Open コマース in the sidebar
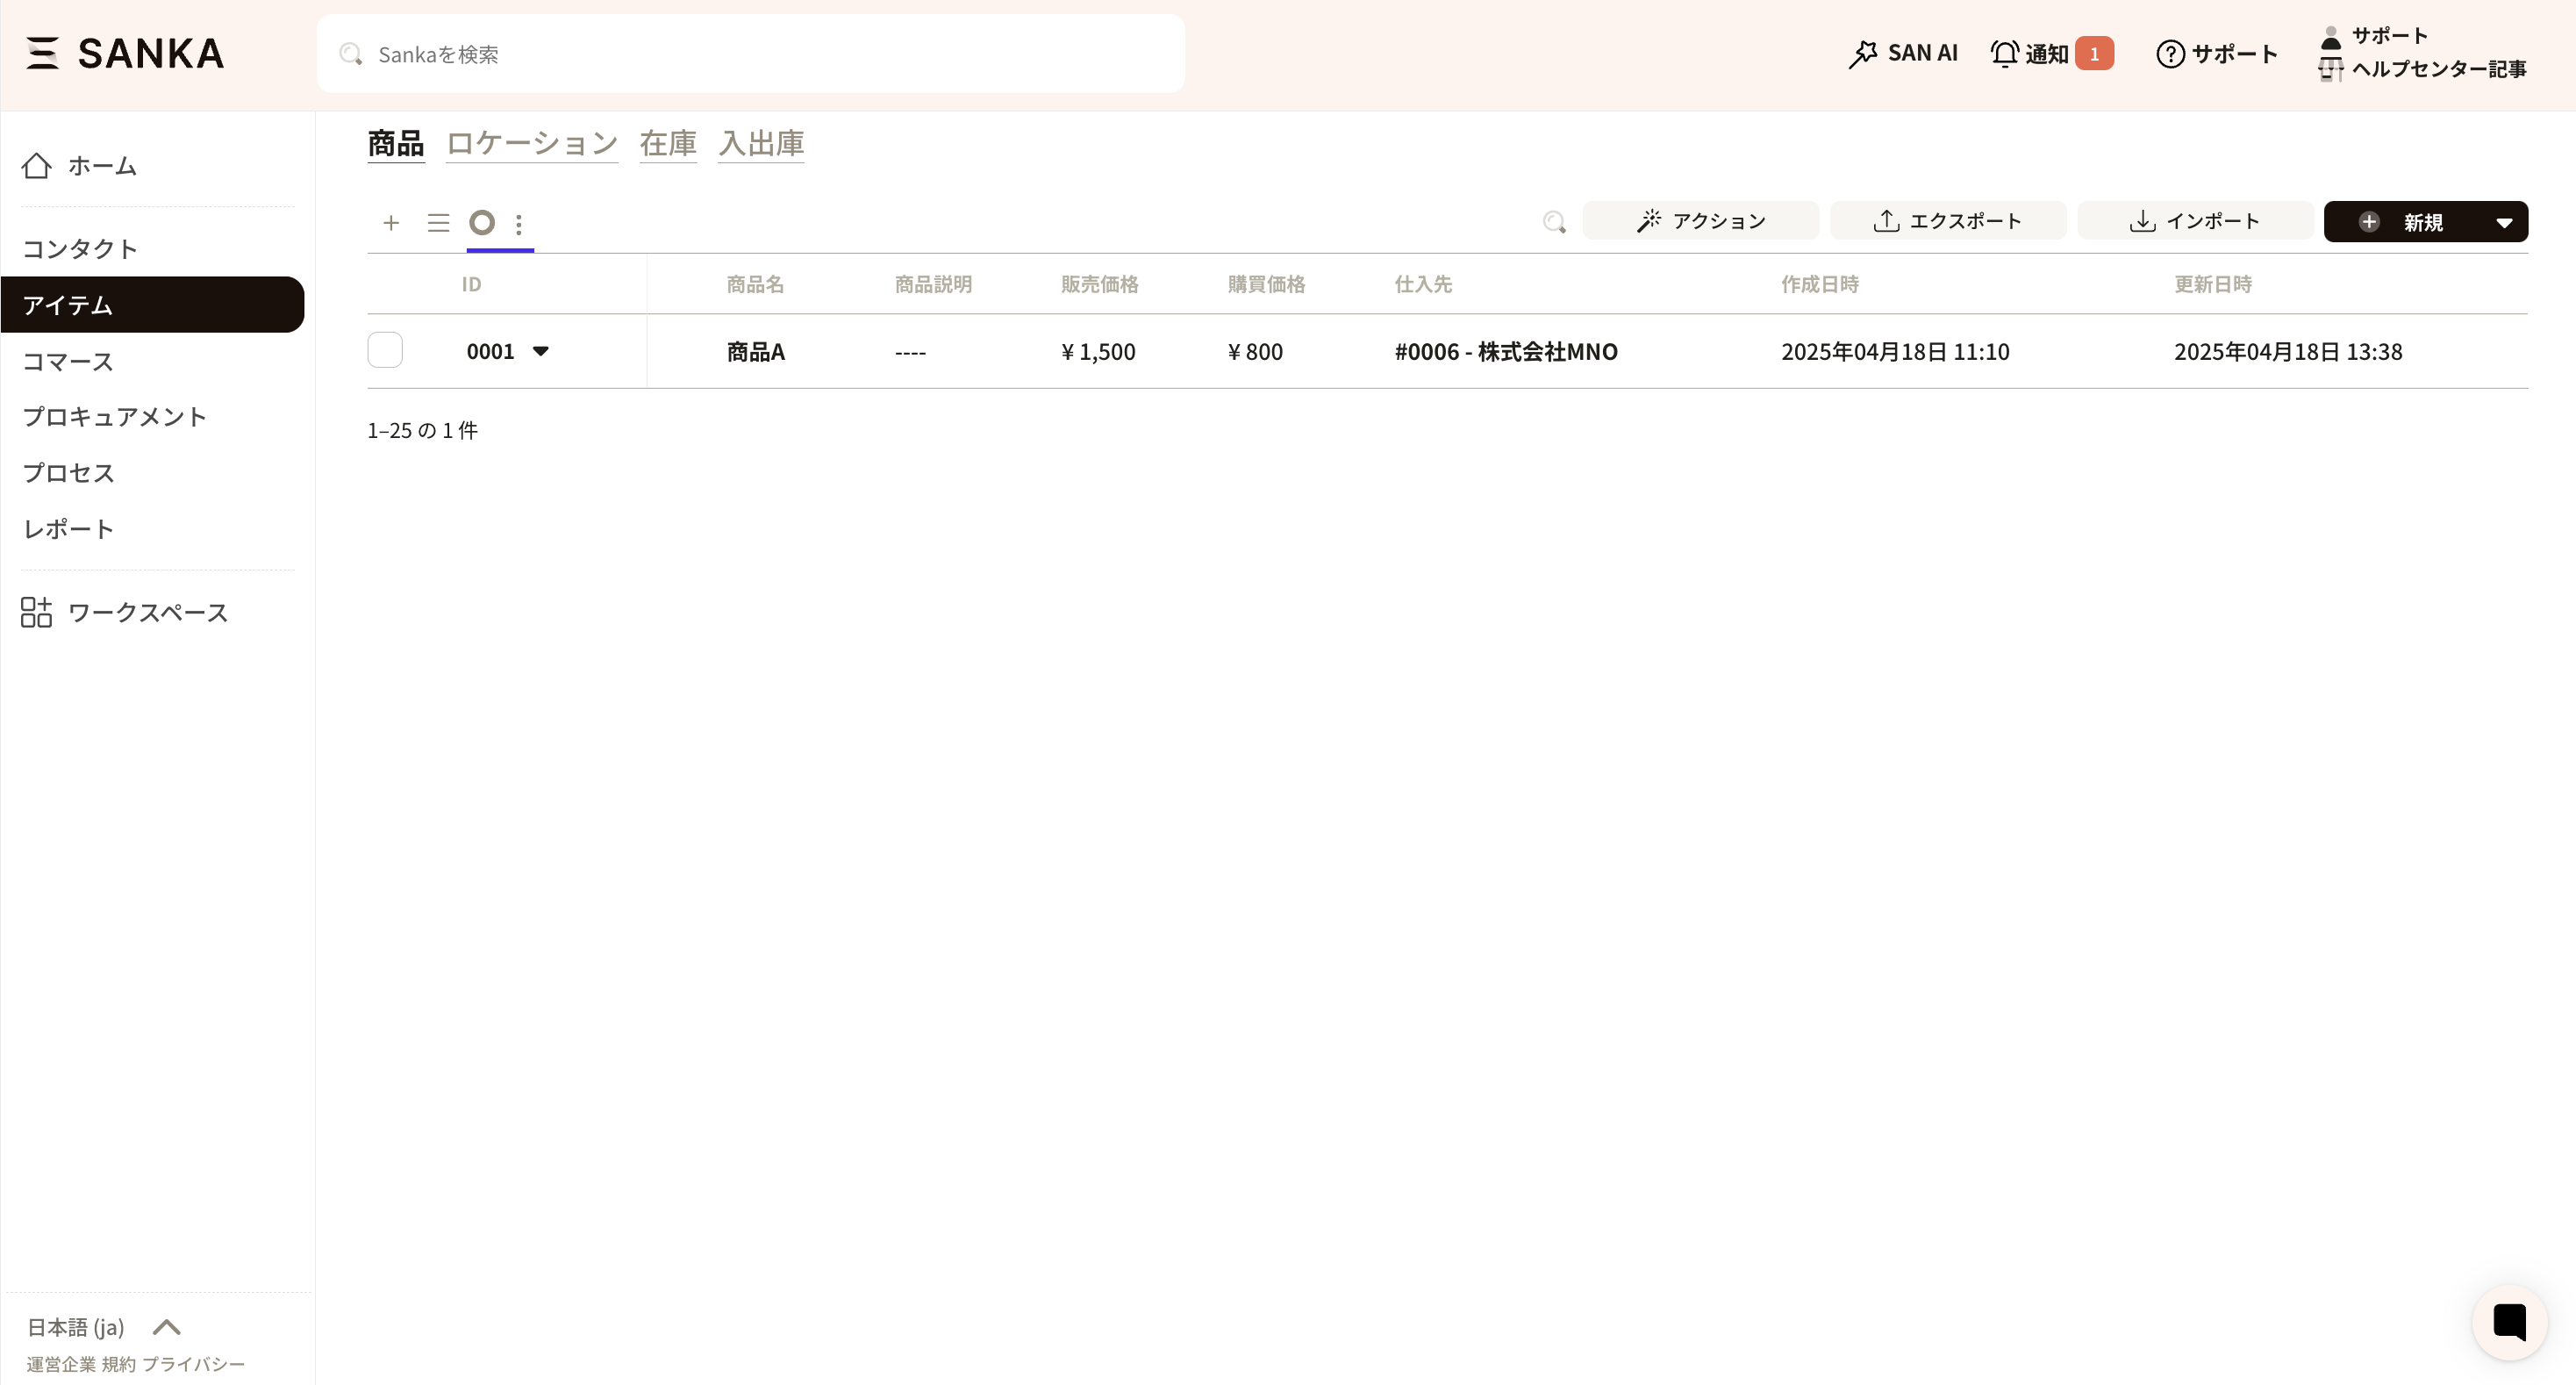 pyautogui.click(x=68, y=361)
